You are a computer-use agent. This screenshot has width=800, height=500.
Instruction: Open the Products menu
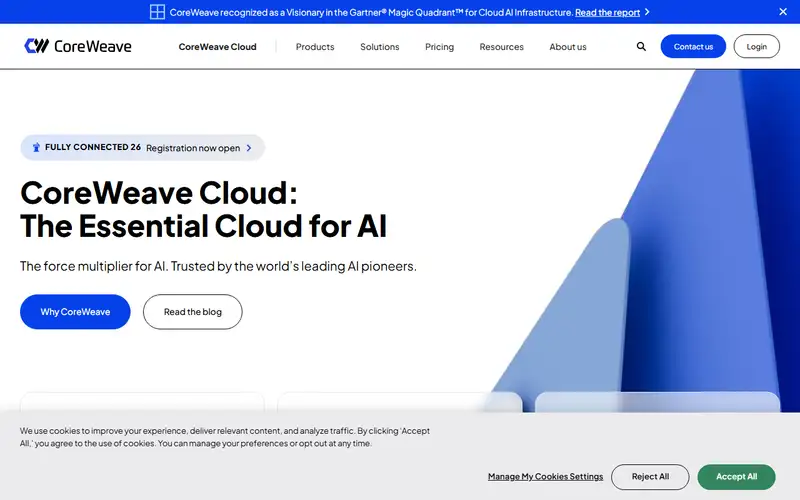(x=315, y=47)
